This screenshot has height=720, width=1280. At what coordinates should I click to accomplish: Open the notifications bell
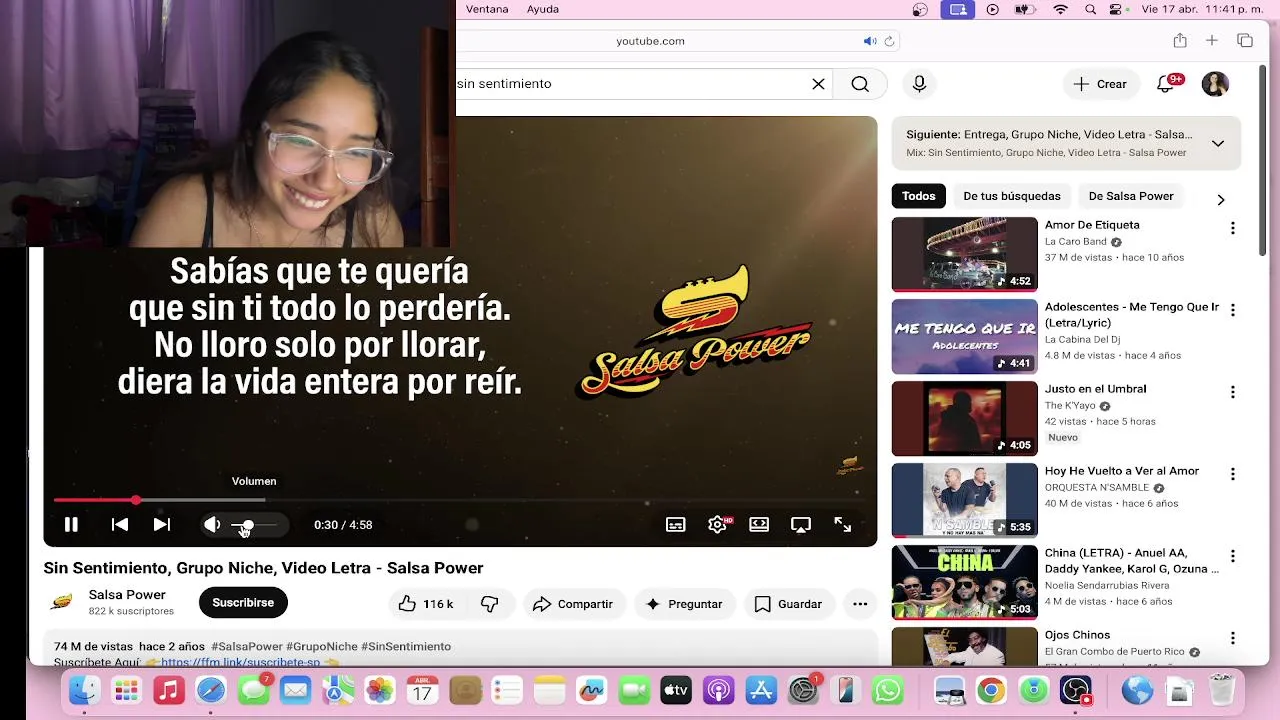(x=1166, y=84)
